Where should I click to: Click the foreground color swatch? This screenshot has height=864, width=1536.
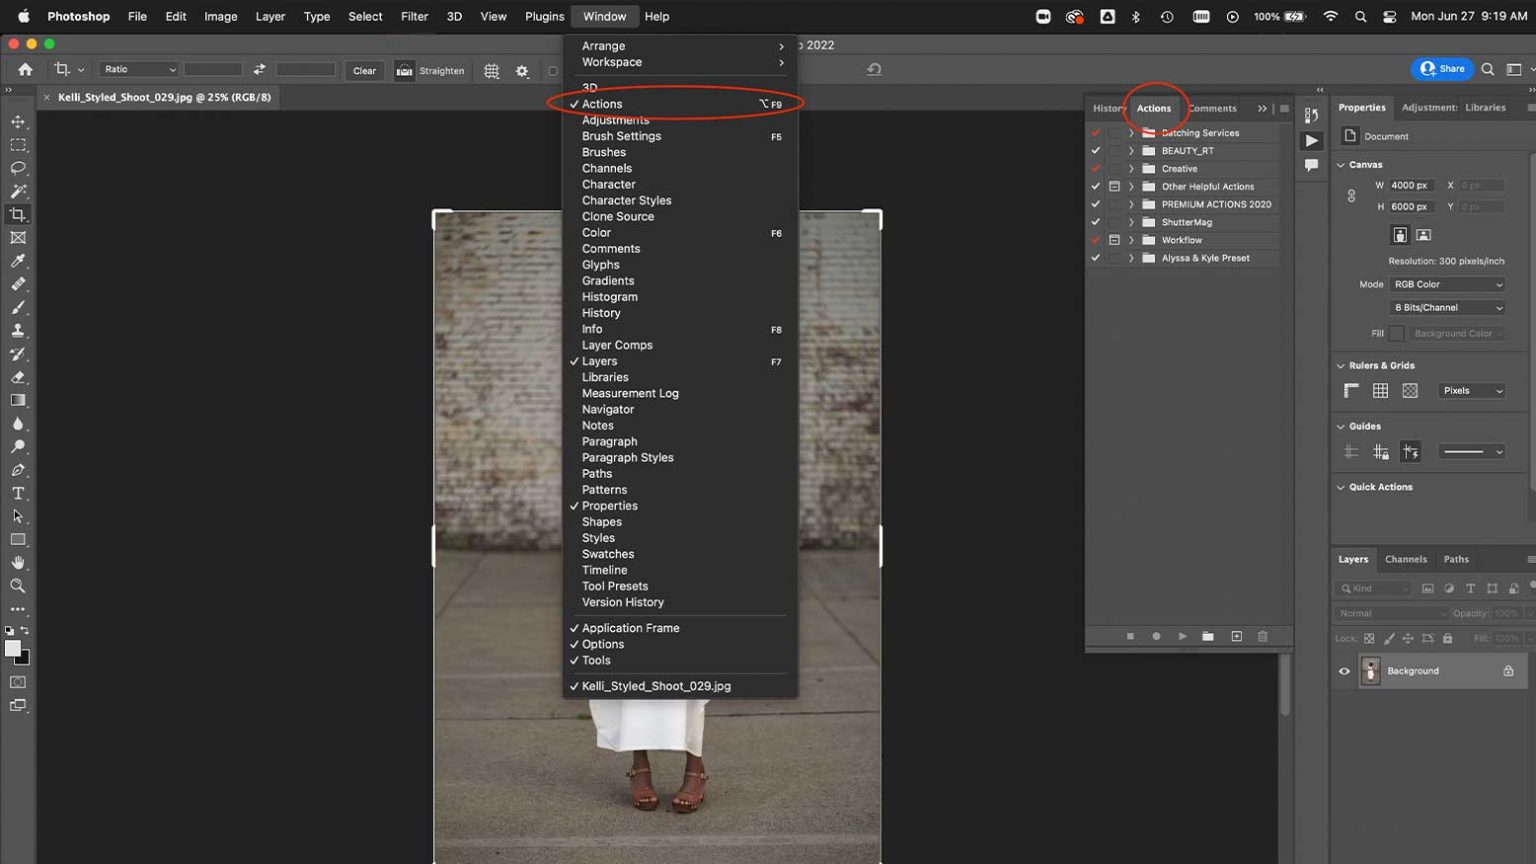12,649
